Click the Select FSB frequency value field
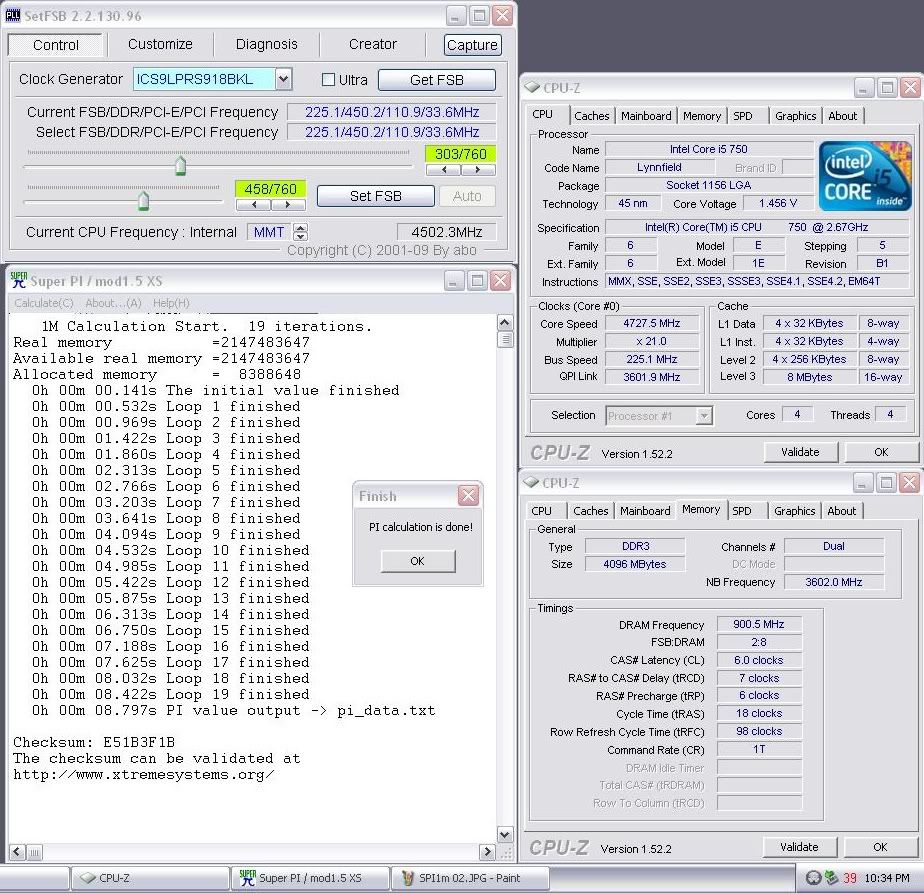This screenshot has height=893, width=924. pos(392,132)
